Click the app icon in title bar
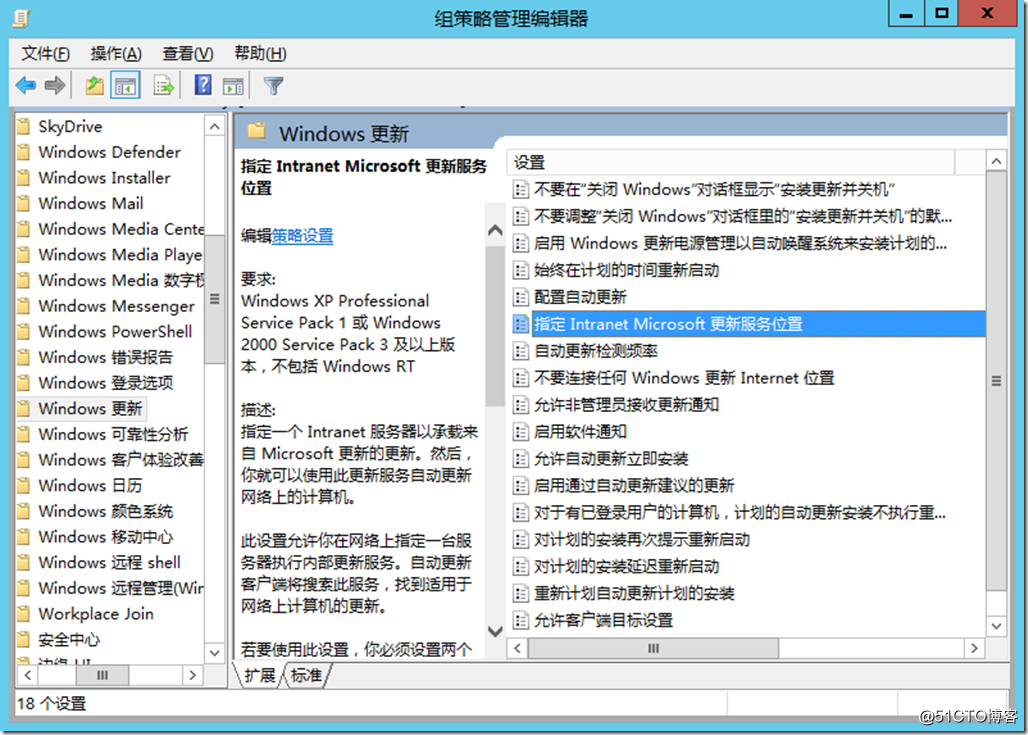This screenshot has width=1028, height=735. point(21,18)
